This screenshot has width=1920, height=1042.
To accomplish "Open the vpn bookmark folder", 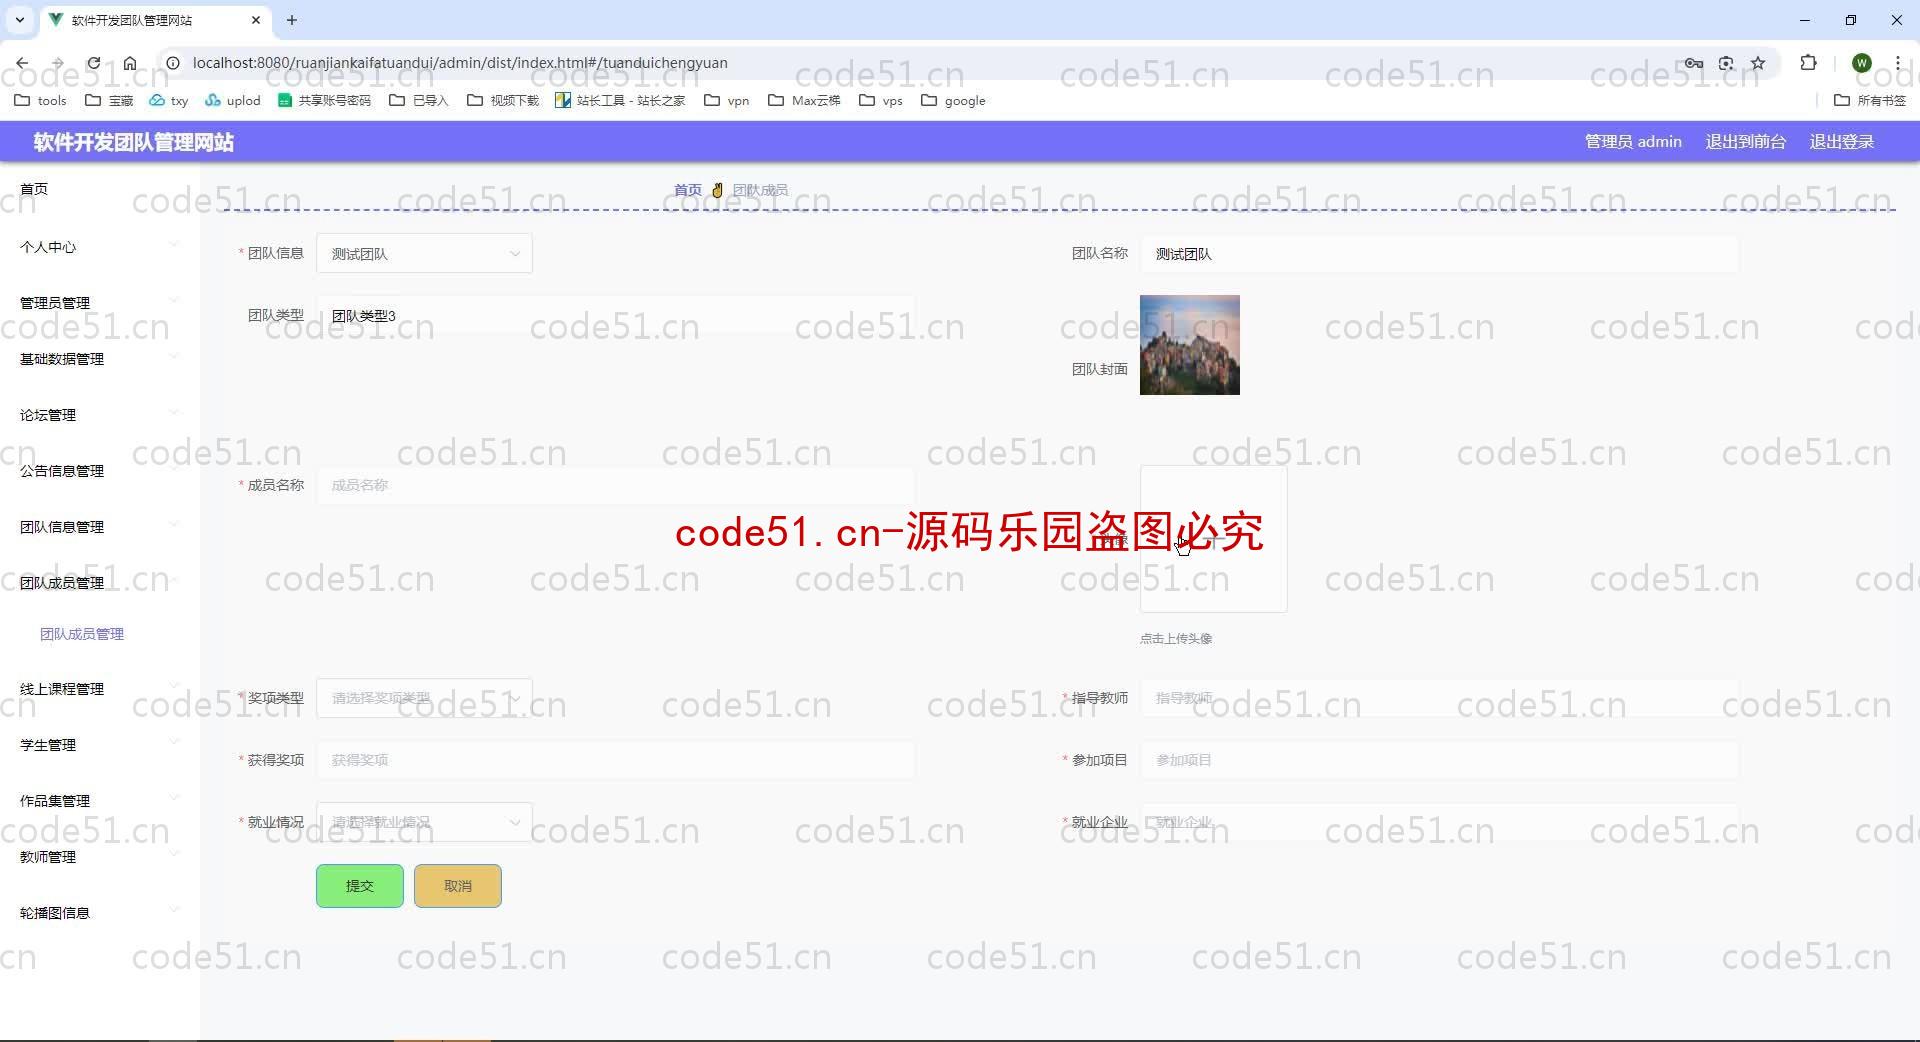I will [727, 100].
